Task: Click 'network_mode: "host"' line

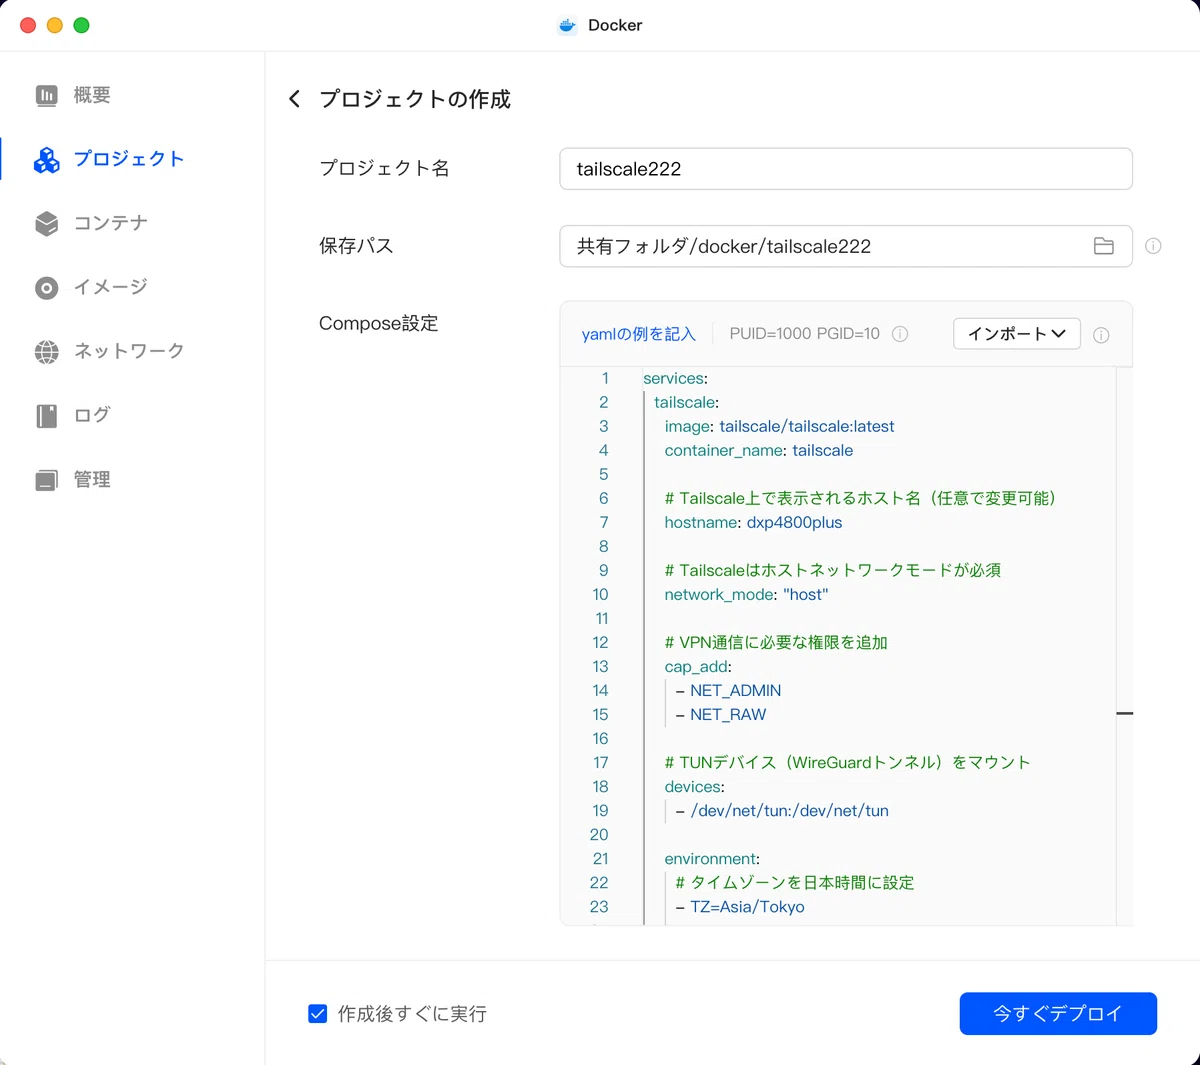Action: click(746, 594)
